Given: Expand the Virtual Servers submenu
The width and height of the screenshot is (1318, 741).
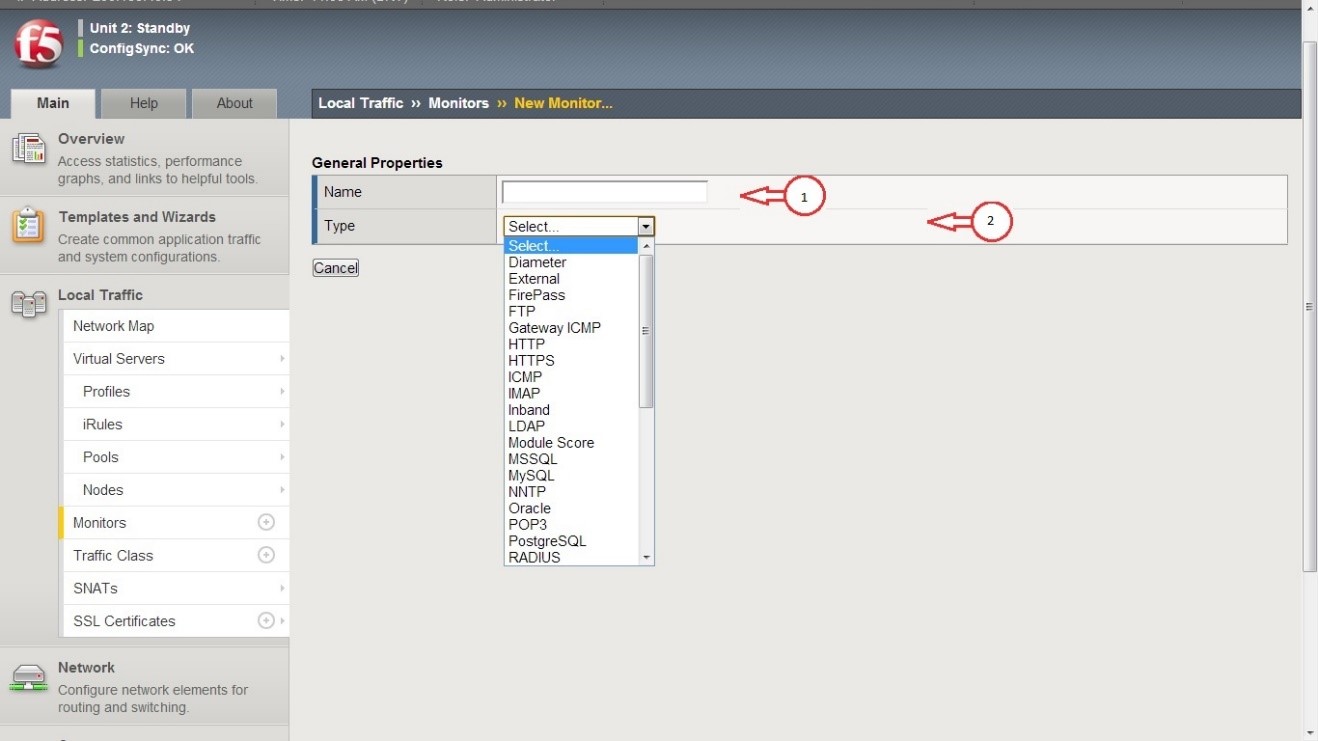Looking at the screenshot, I should coord(282,359).
